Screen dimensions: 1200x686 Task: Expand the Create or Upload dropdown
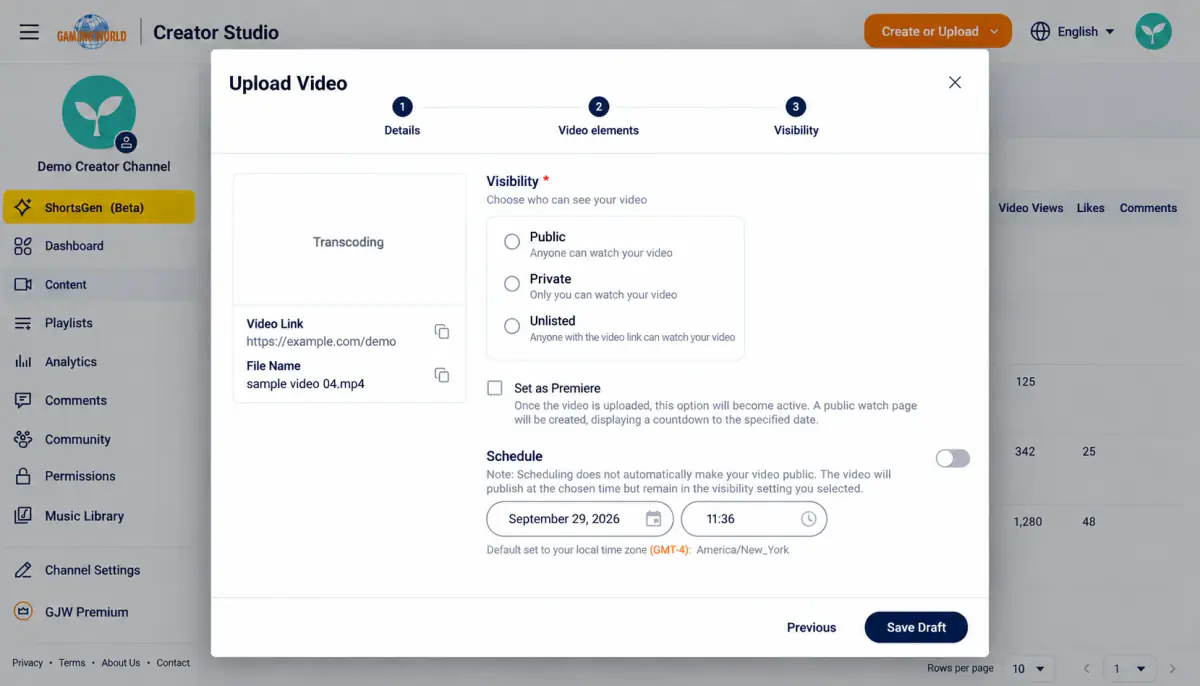click(938, 31)
